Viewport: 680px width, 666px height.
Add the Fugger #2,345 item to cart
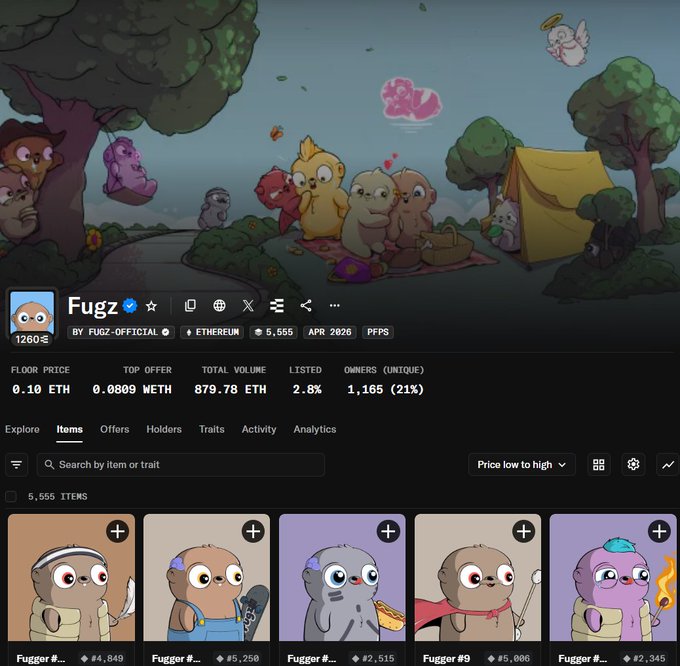(x=659, y=532)
